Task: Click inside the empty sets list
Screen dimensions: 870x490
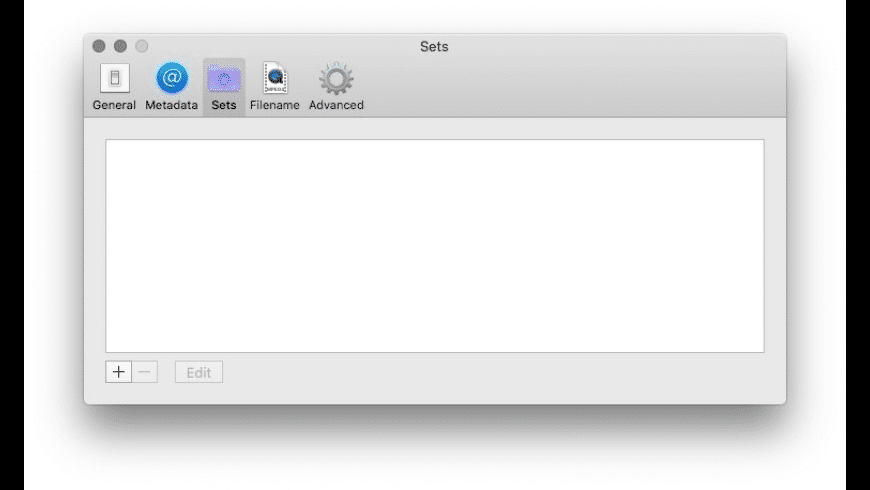Action: (x=435, y=246)
